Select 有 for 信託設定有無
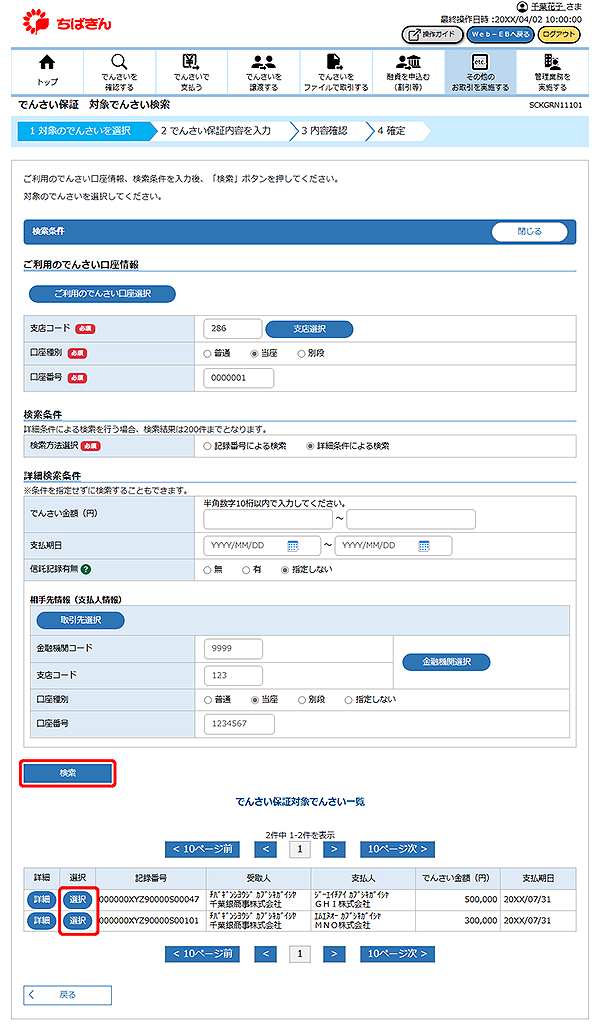 244,569
